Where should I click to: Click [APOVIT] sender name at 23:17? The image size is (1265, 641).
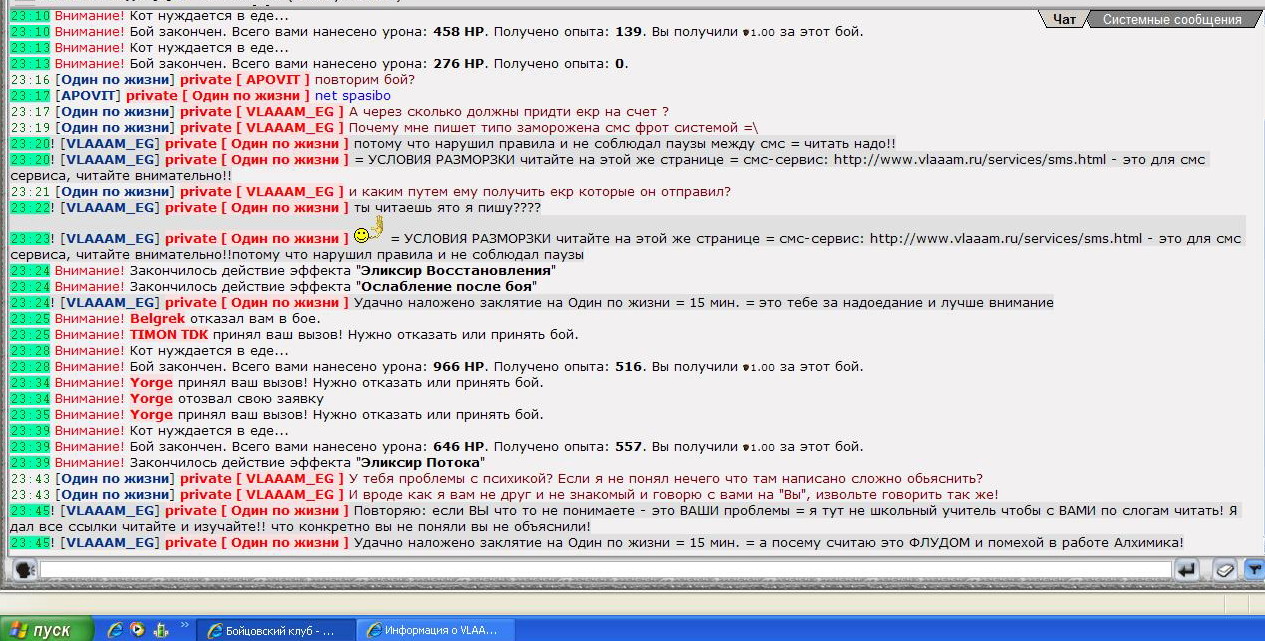[89, 96]
